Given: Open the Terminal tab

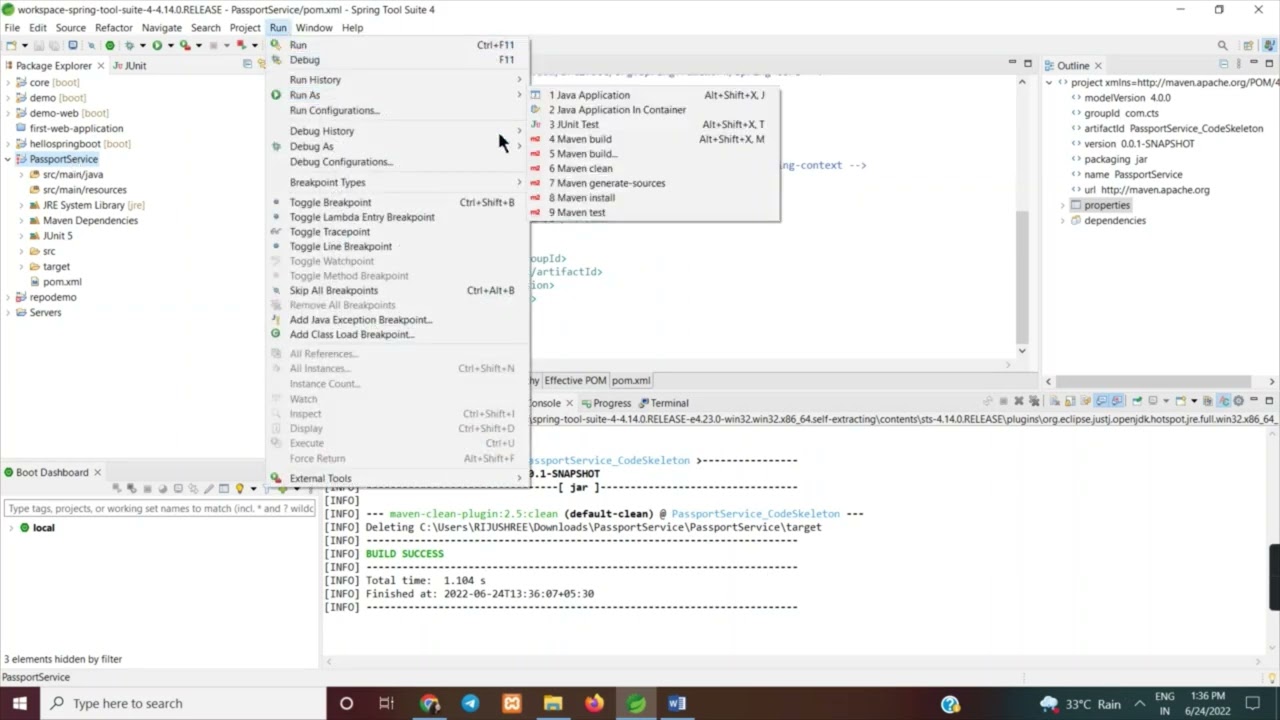Looking at the screenshot, I should pyautogui.click(x=662, y=403).
